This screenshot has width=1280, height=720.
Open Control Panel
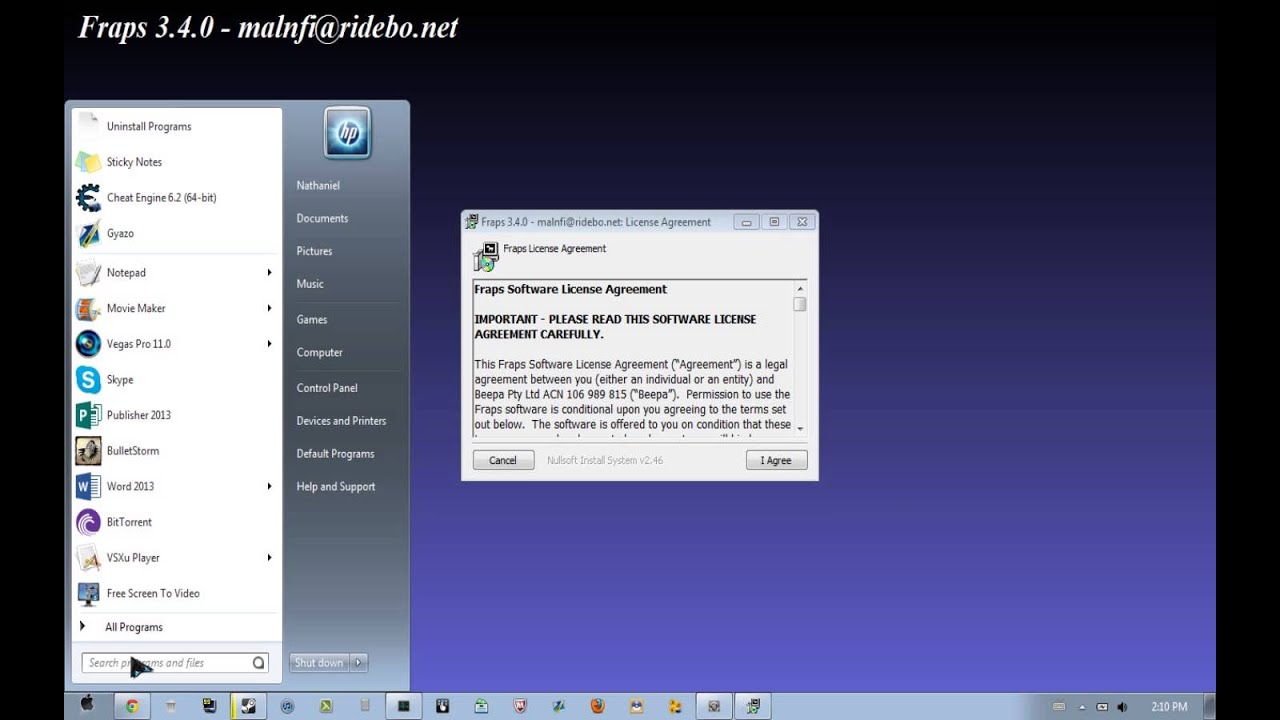coord(327,388)
